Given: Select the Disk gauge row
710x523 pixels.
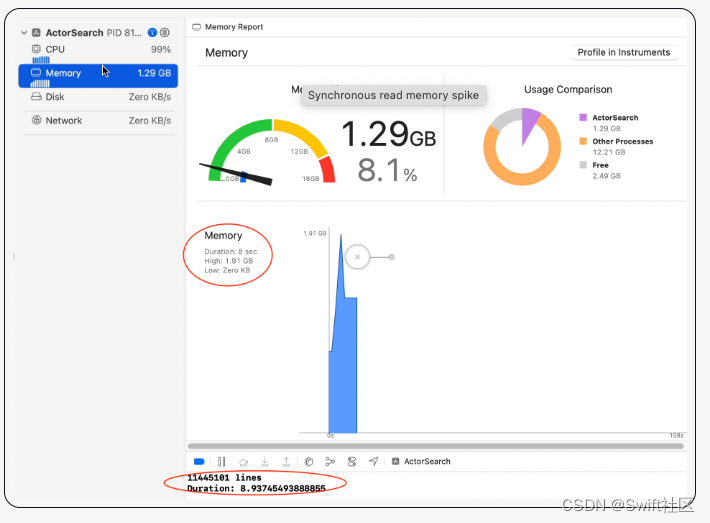Looking at the screenshot, I should point(98,97).
